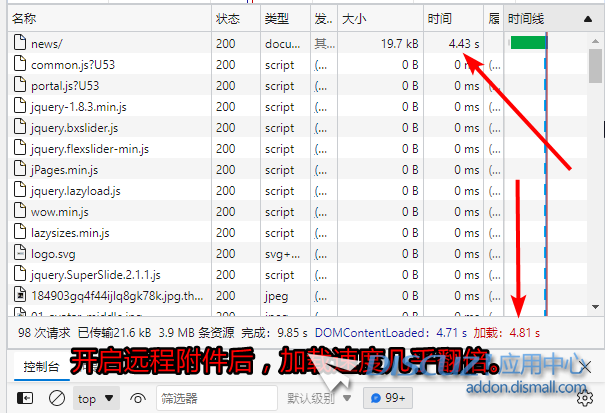The width and height of the screenshot is (605, 413).
Task: Toggle the console sidebar panel icon
Action: click(25, 398)
